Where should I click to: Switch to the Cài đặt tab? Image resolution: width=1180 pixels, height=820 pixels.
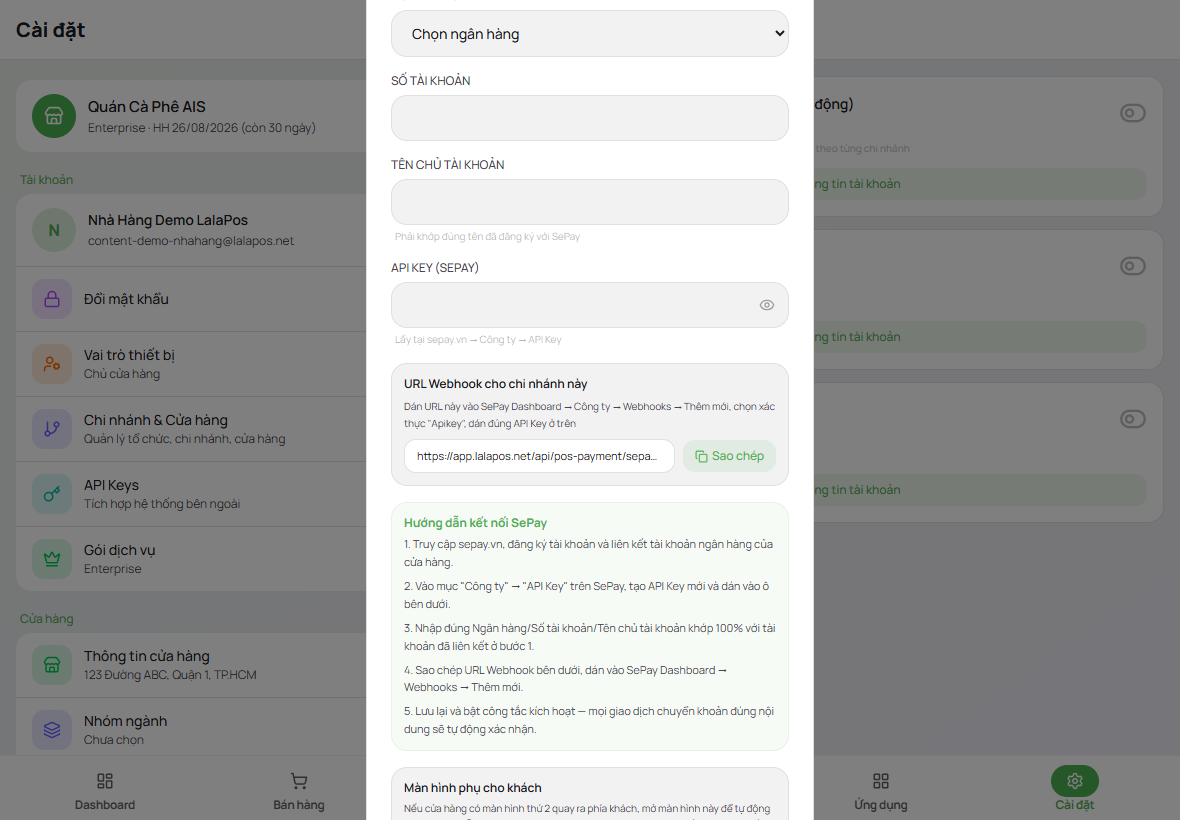click(x=1075, y=789)
